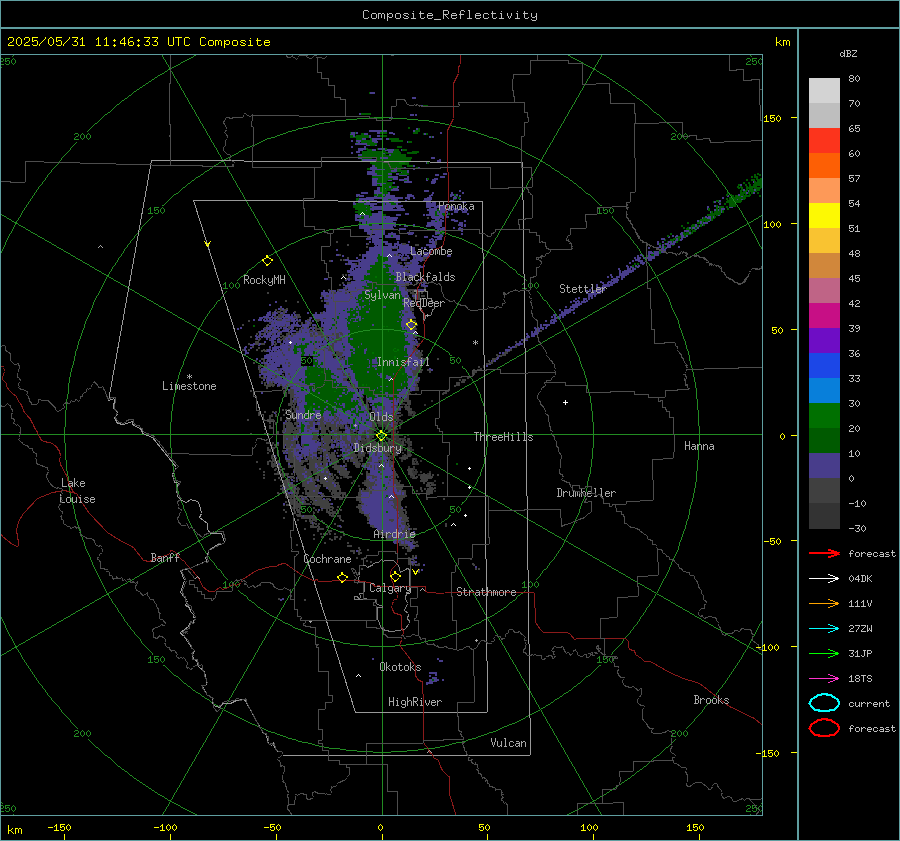Click the red forecast arrow in legend

pyautogui.click(x=824, y=553)
